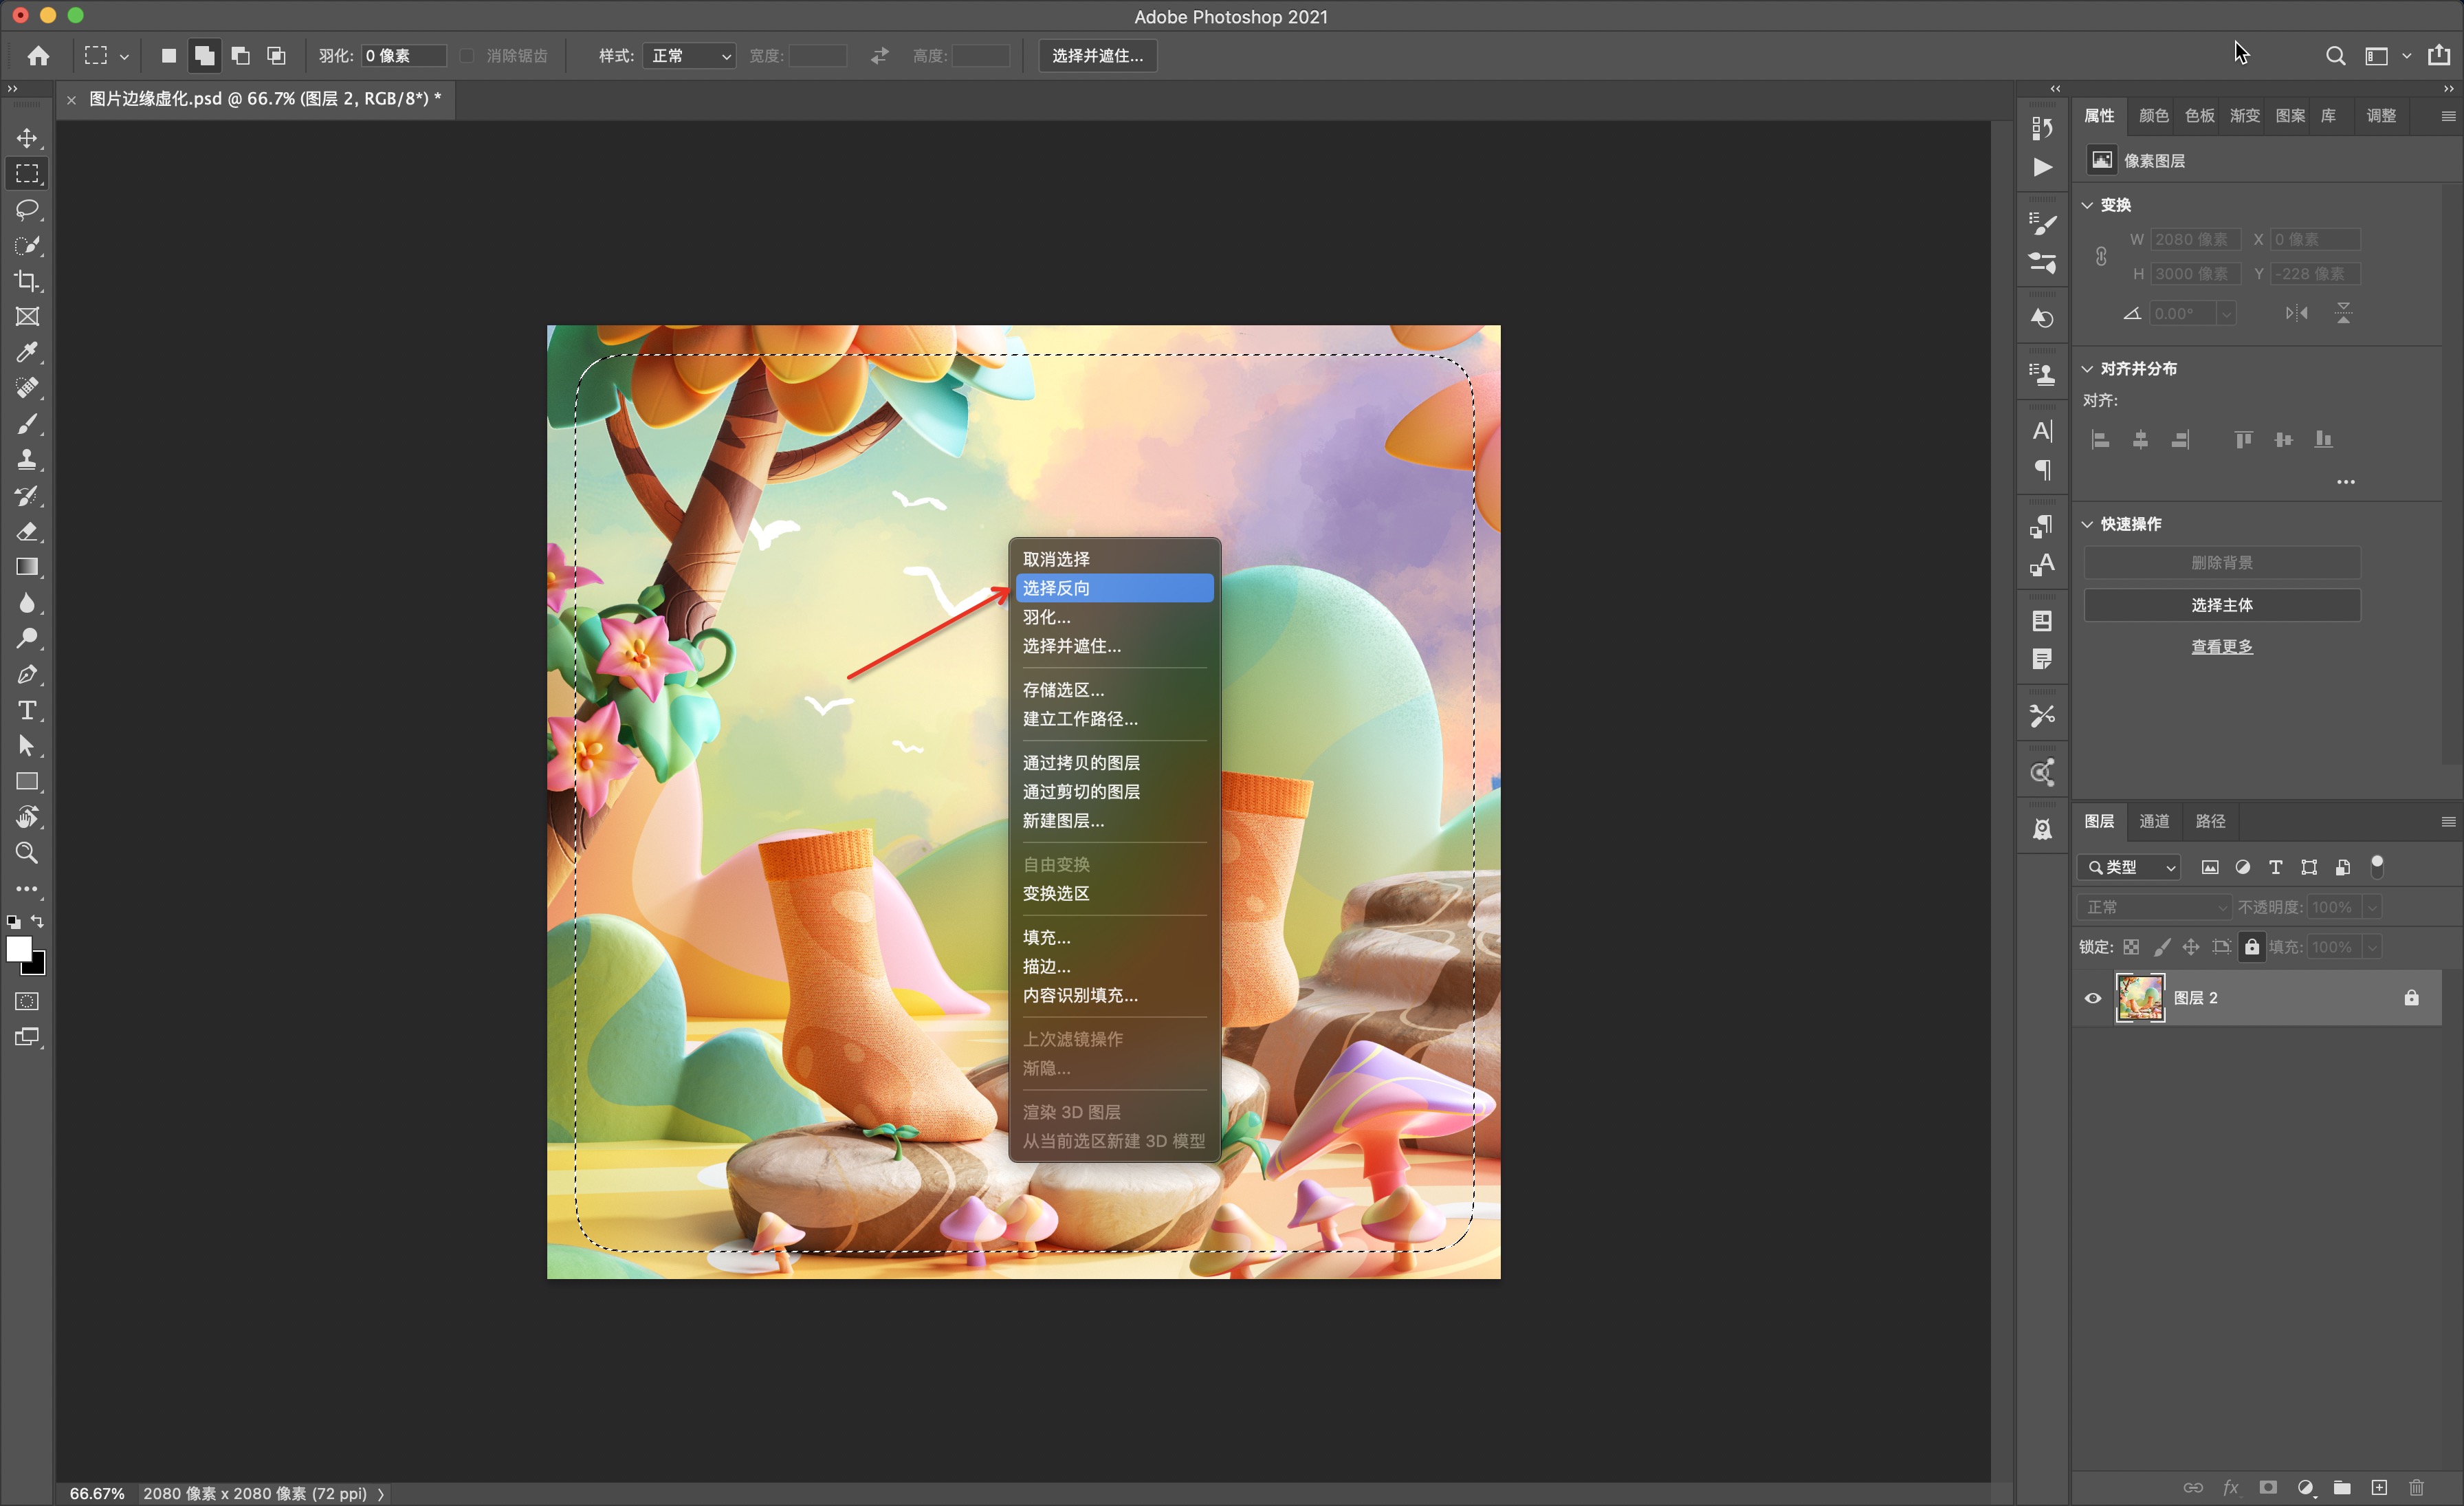Open the 样式 dropdown set to 正常

(x=690, y=56)
